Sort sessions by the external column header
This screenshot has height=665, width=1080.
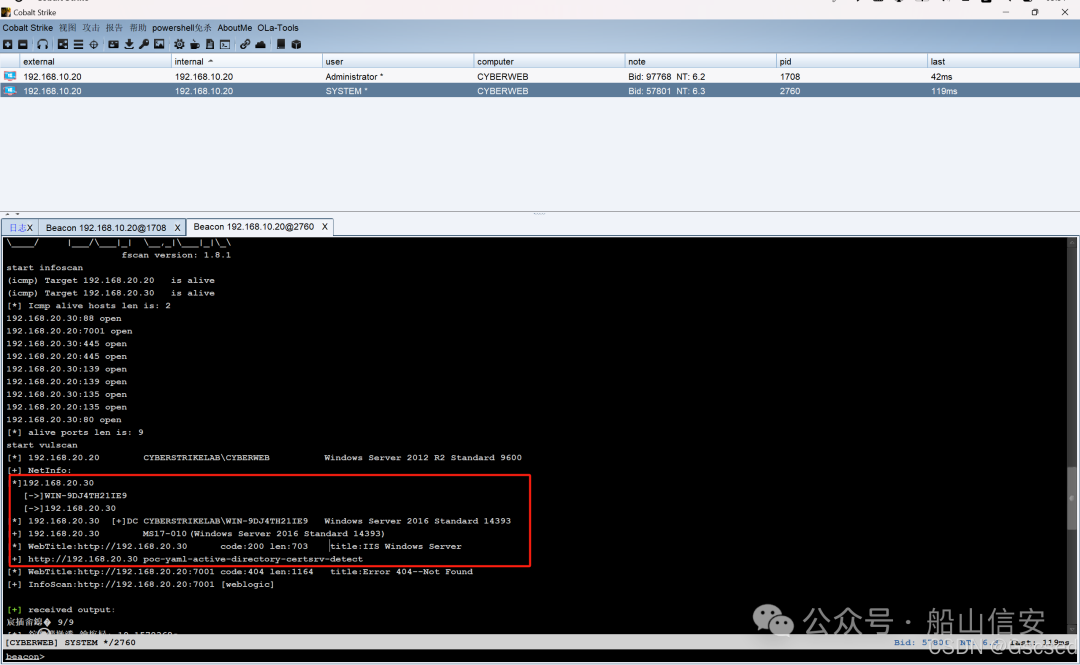(x=96, y=61)
